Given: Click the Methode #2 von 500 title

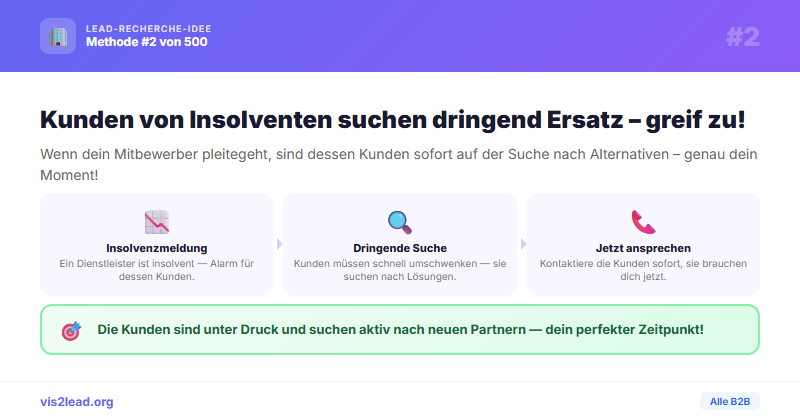Looking at the screenshot, I should [x=147, y=42].
